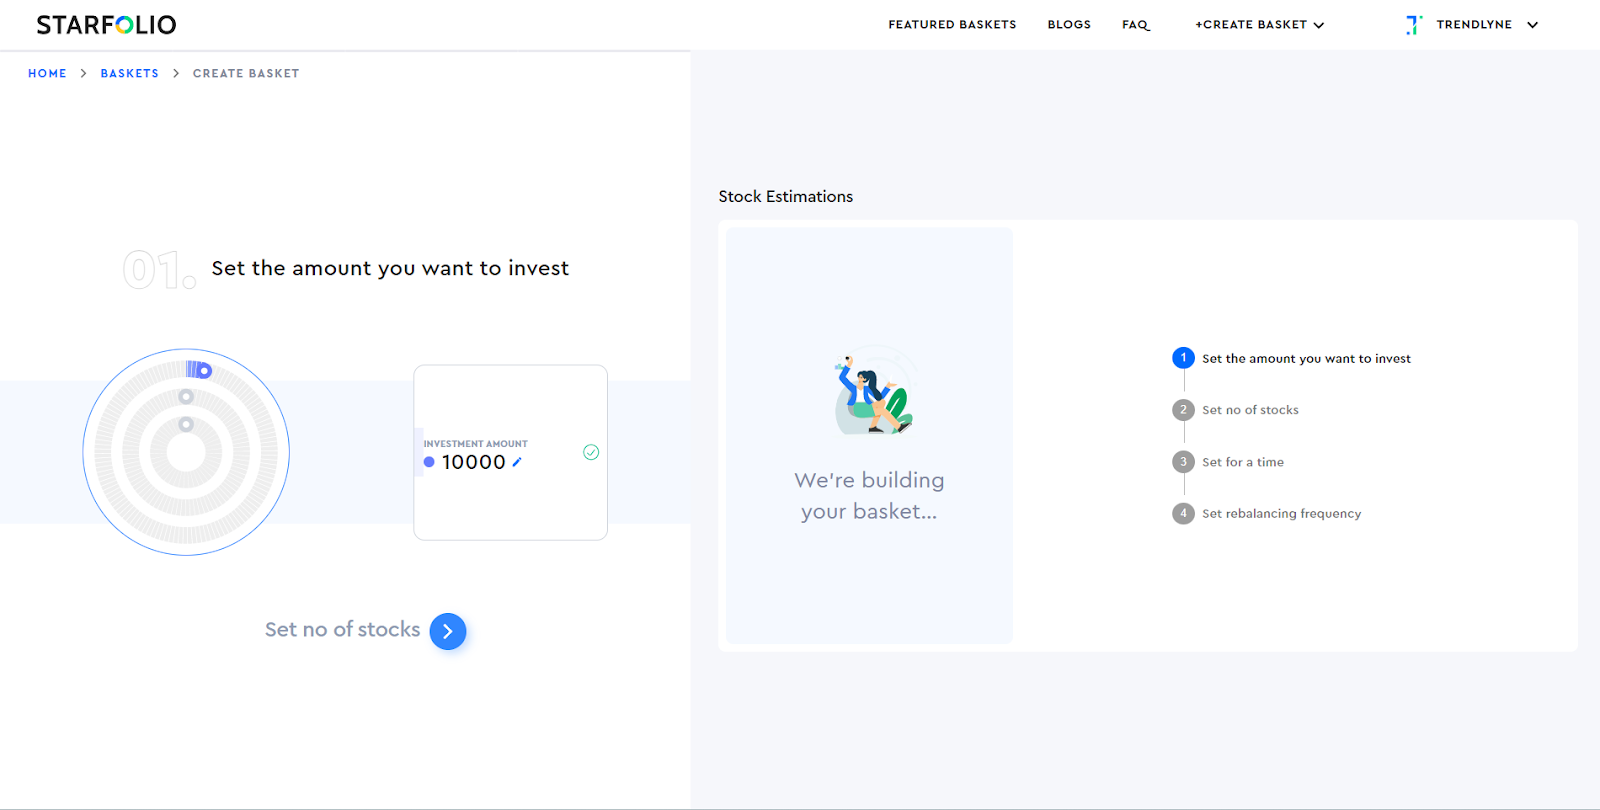Click the Starfolio logo

(x=106, y=25)
